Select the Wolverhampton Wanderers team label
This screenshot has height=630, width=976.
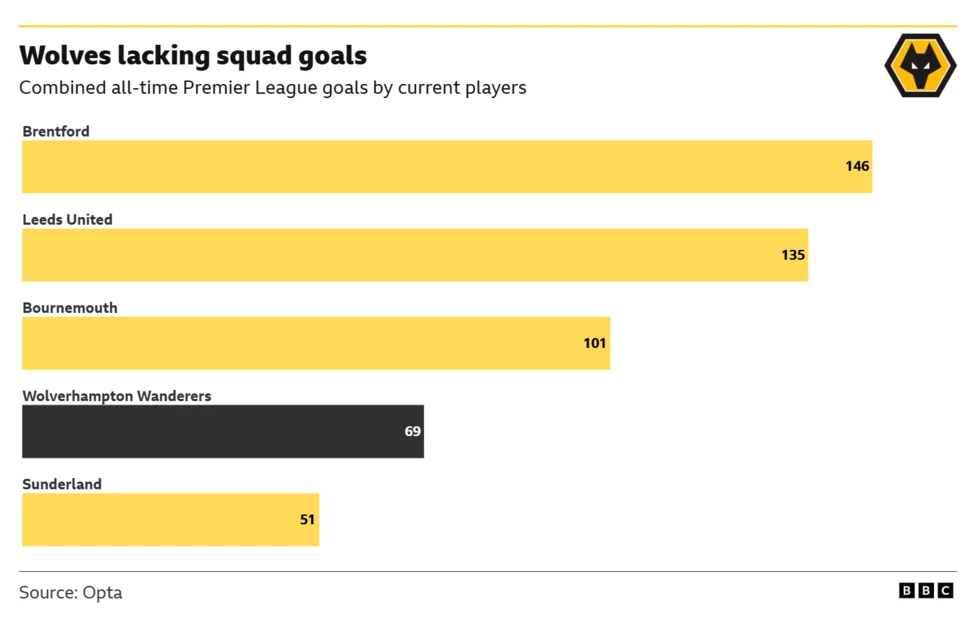pyautogui.click(x=117, y=396)
